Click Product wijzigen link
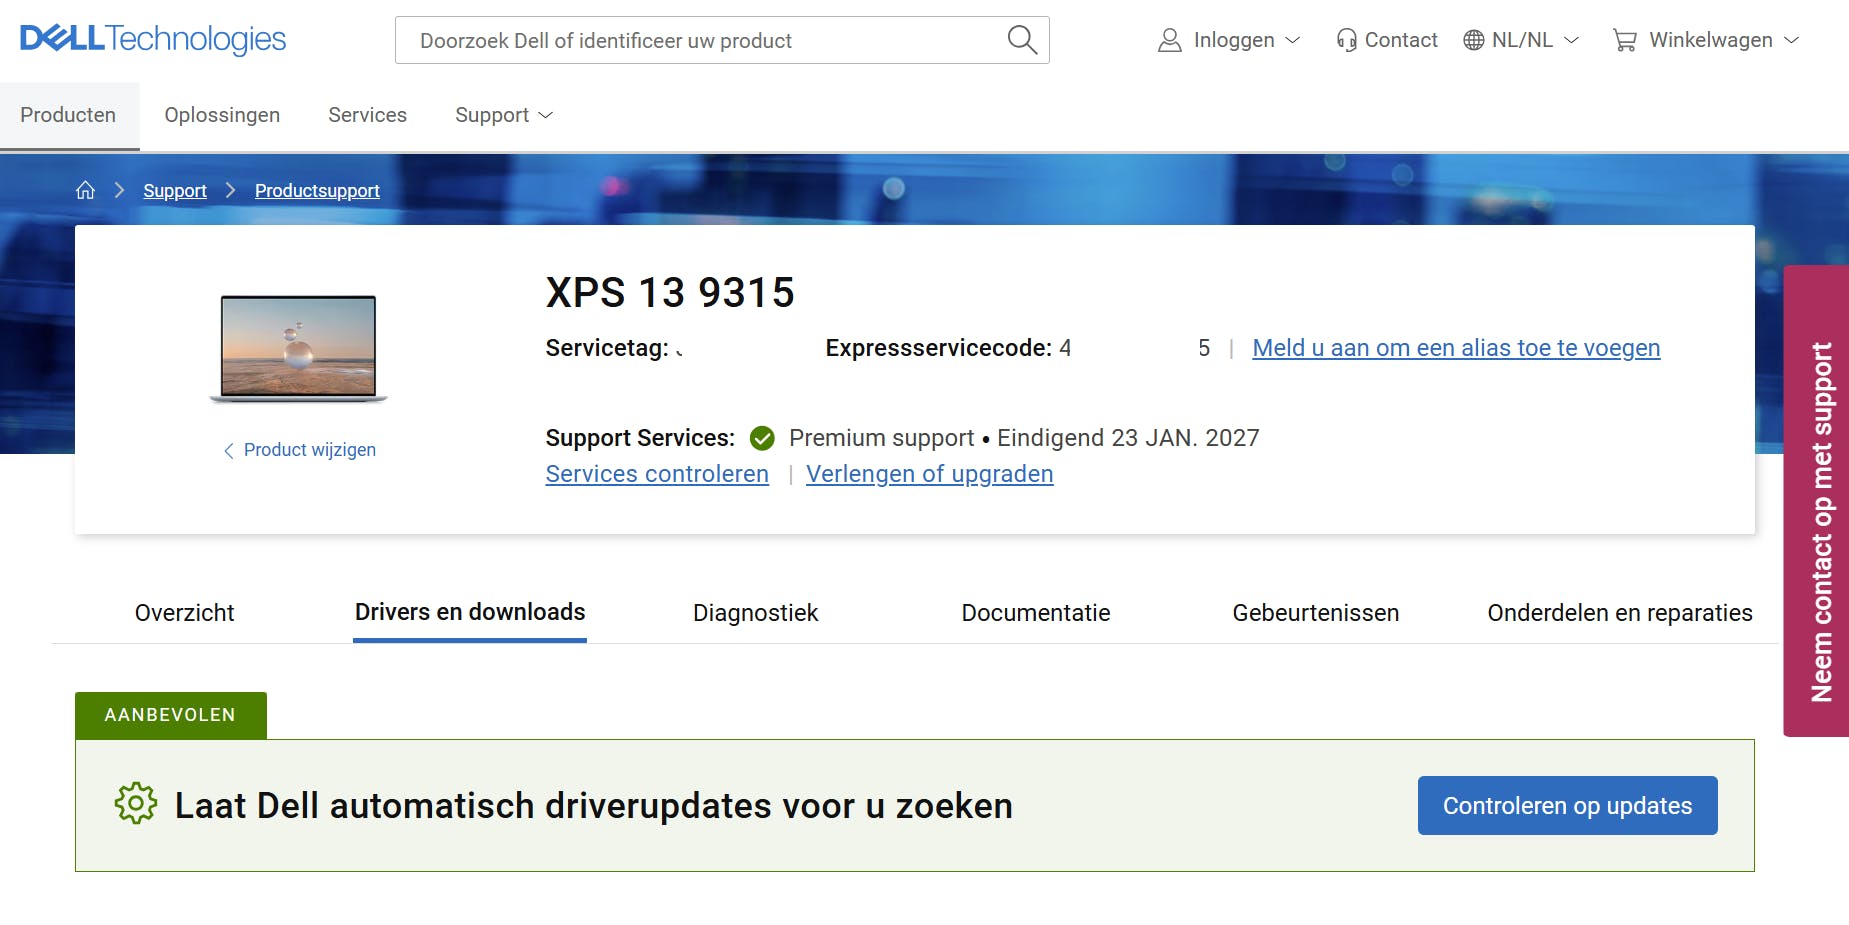1849x925 pixels. point(310,450)
